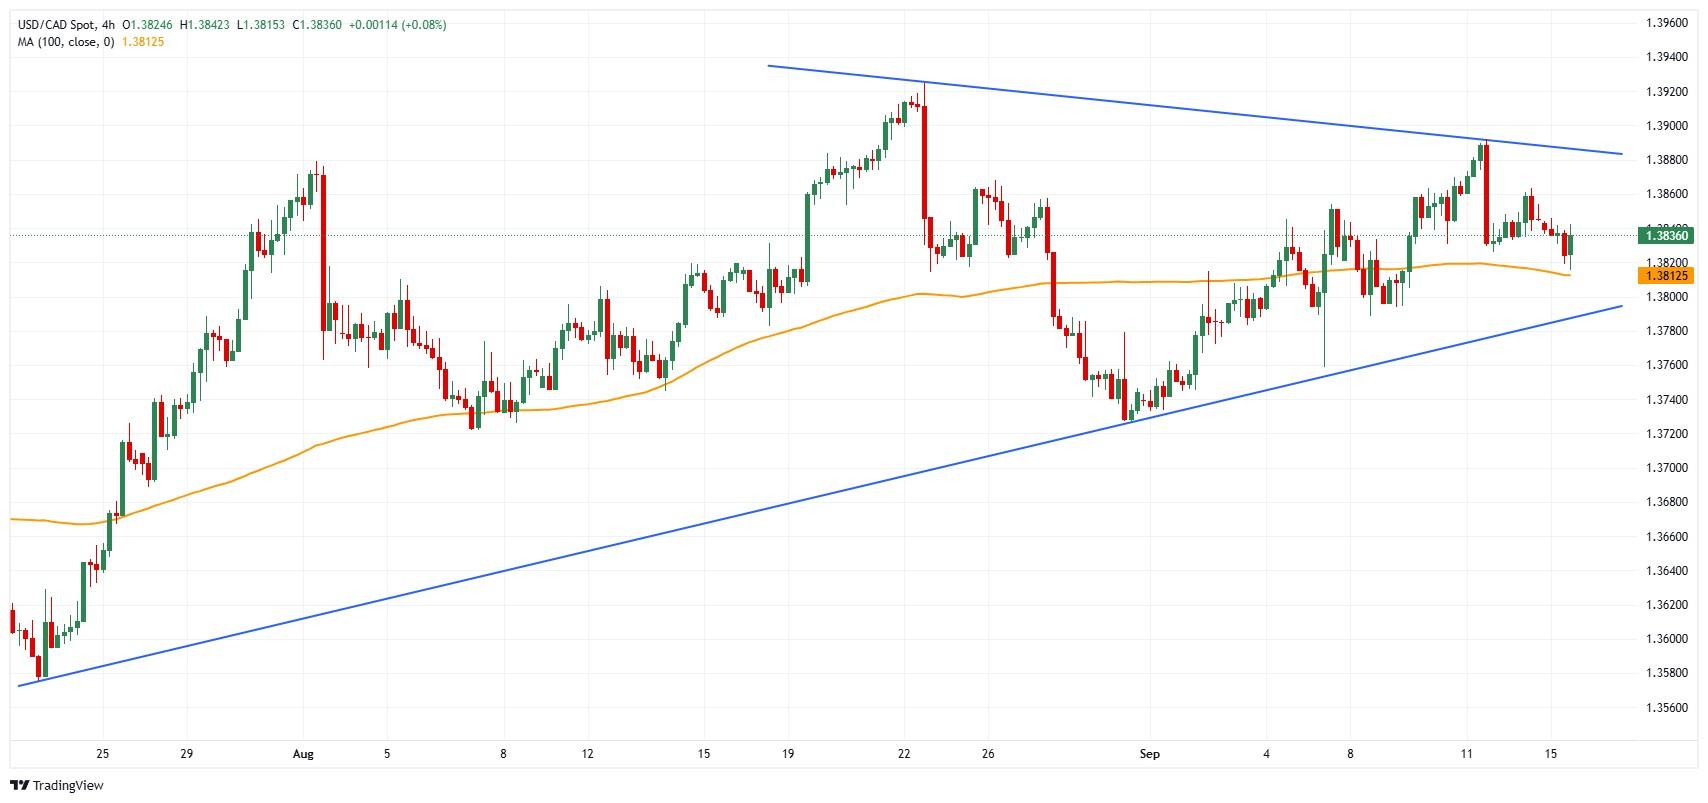Screen dimensions: 1708x803
Task: Click the 1.36600 price axis label
Action: pyautogui.click(x=1665, y=536)
